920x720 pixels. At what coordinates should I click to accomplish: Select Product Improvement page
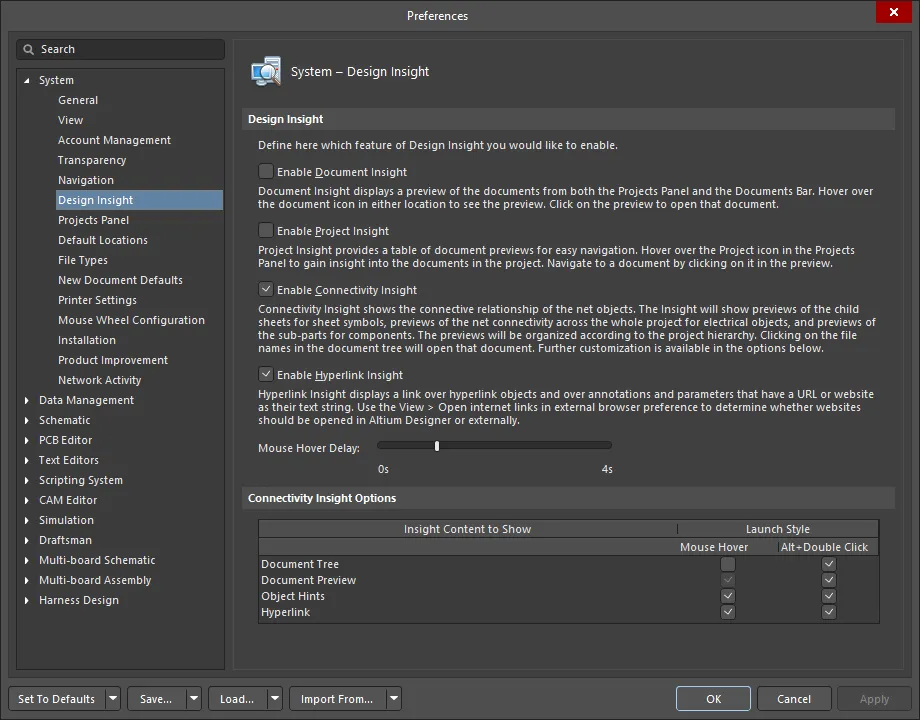113,360
